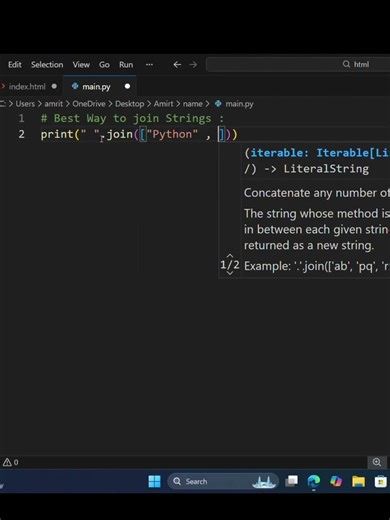
Task: Click the command center search box
Action: point(298,64)
